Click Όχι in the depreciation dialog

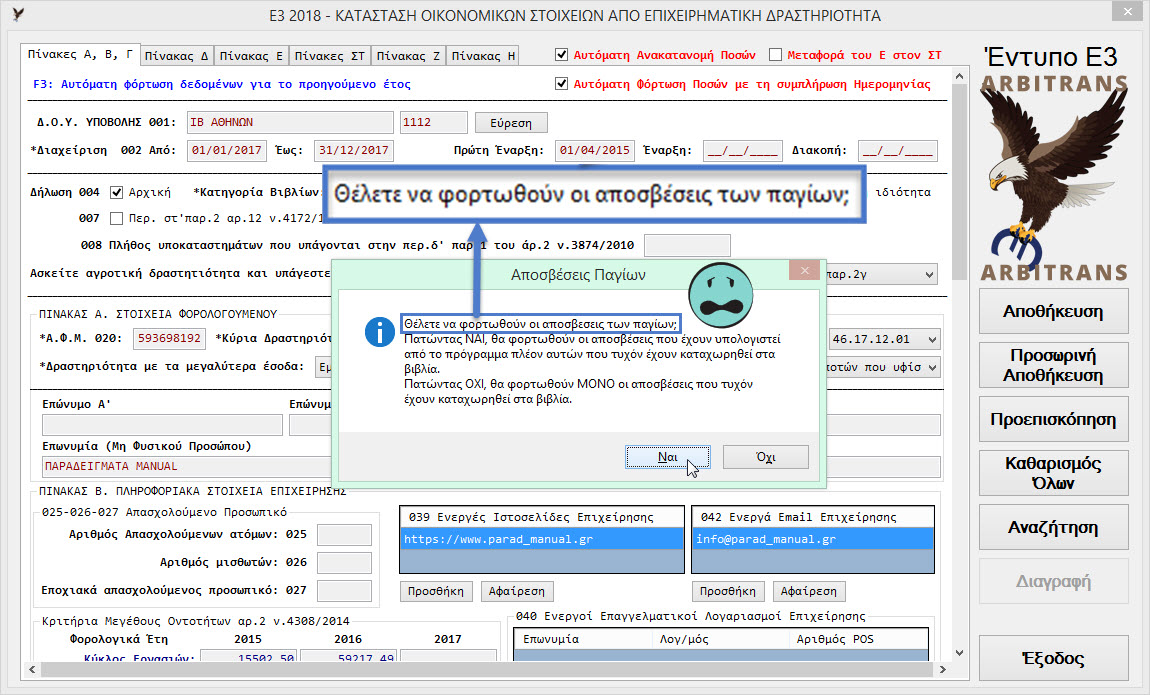pos(766,457)
